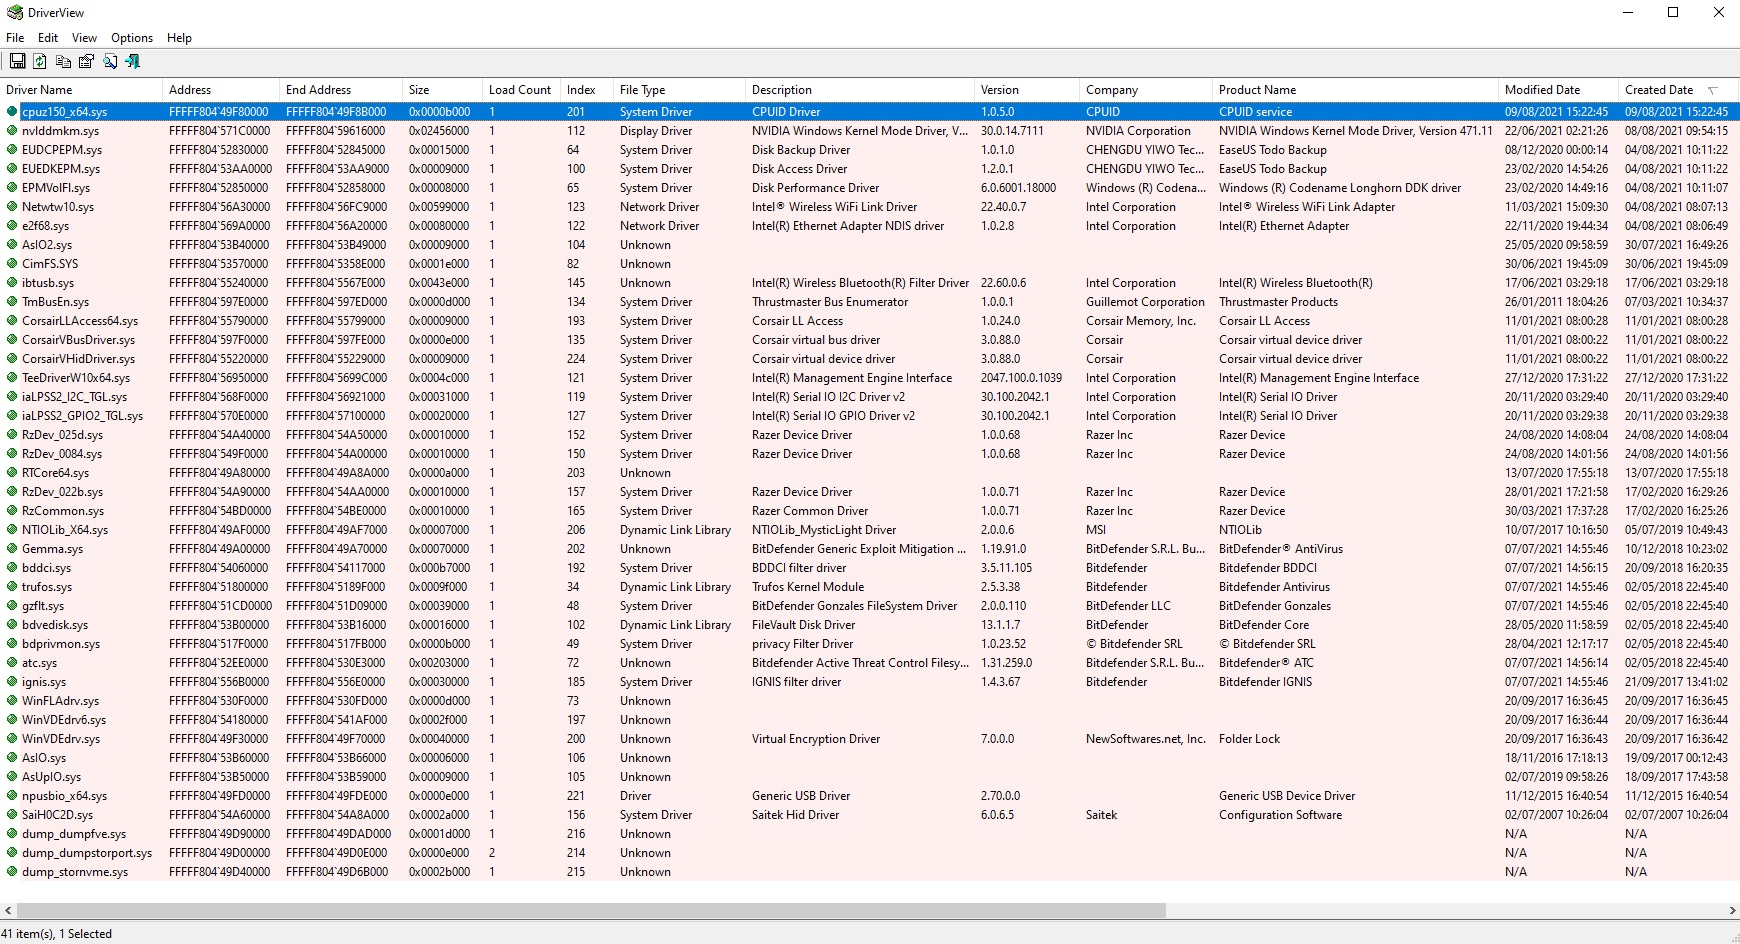Image resolution: width=1740 pixels, height=944 pixels.
Task: Select the EUEDKEPM.sys driver name
Action: [61, 169]
